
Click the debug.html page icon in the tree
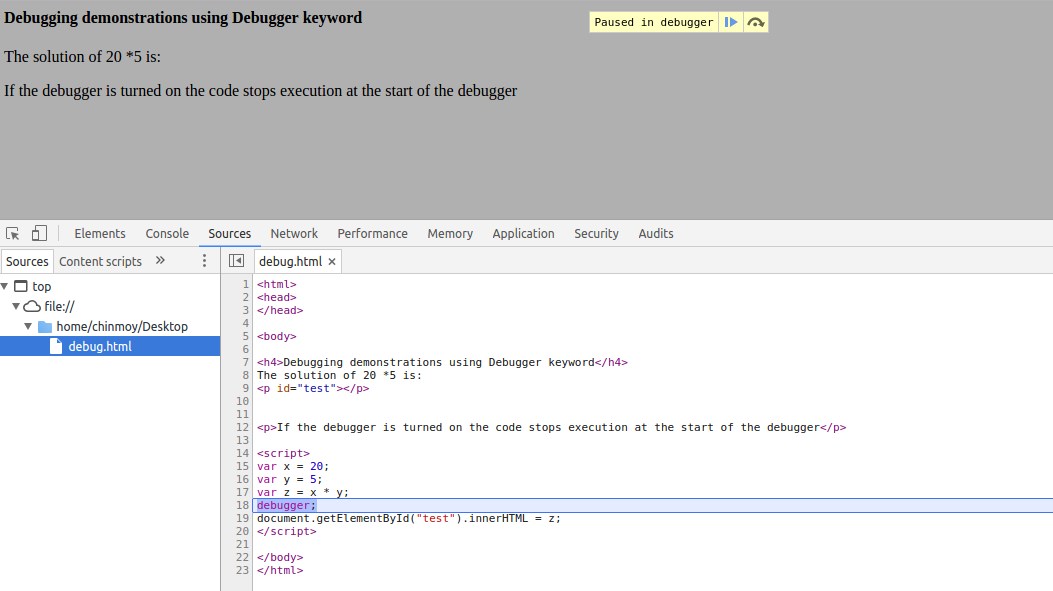pyautogui.click(x=56, y=346)
